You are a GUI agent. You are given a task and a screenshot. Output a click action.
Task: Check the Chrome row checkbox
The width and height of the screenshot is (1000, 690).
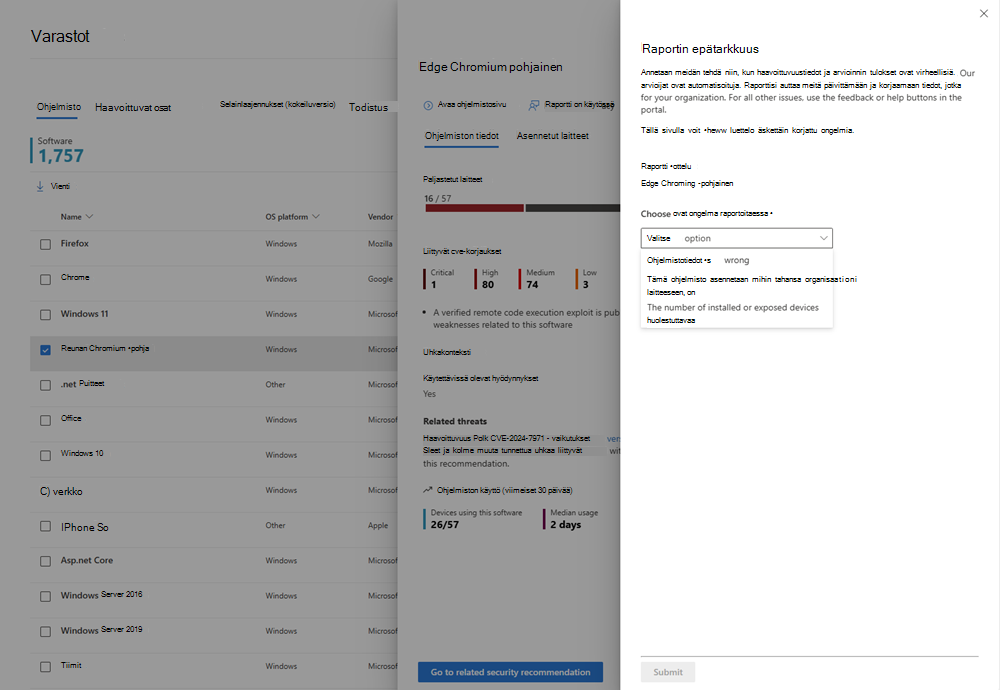[x=45, y=279]
